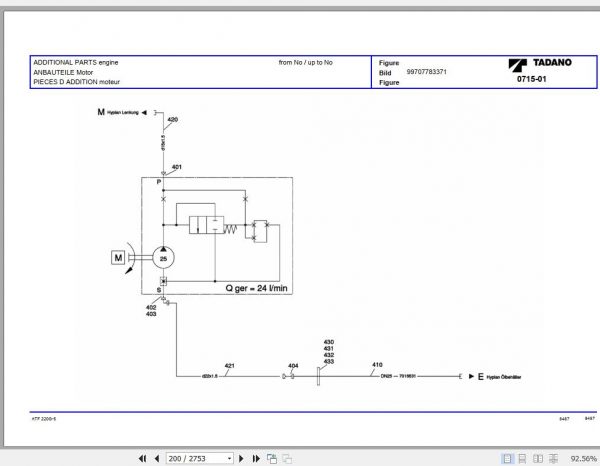Click the 'ADDITIONAL PARTS engine' title

[x=76, y=62]
